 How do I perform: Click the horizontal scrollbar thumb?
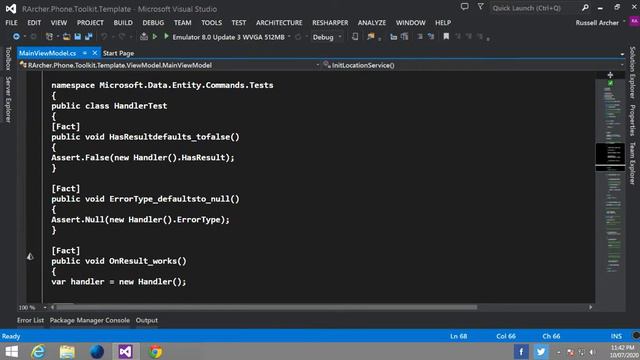pyautogui.click(x=267, y=307)
